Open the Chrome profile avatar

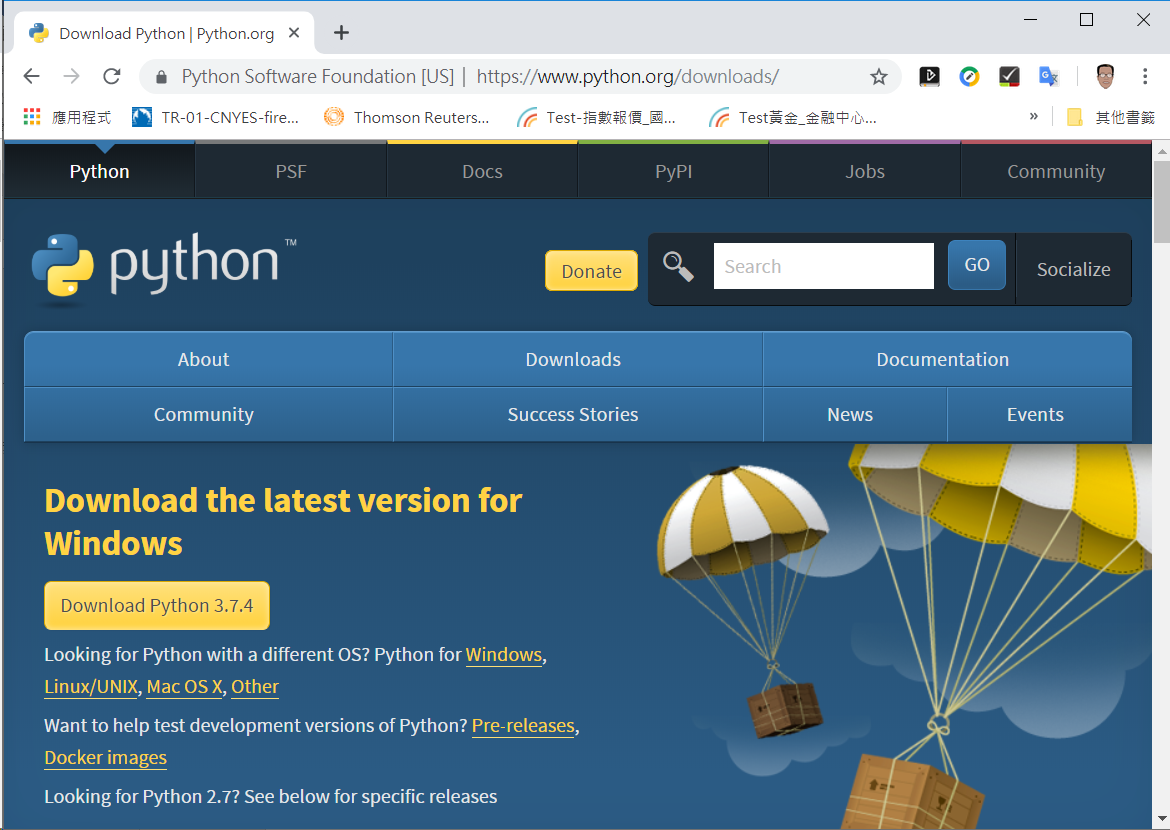1105,76
